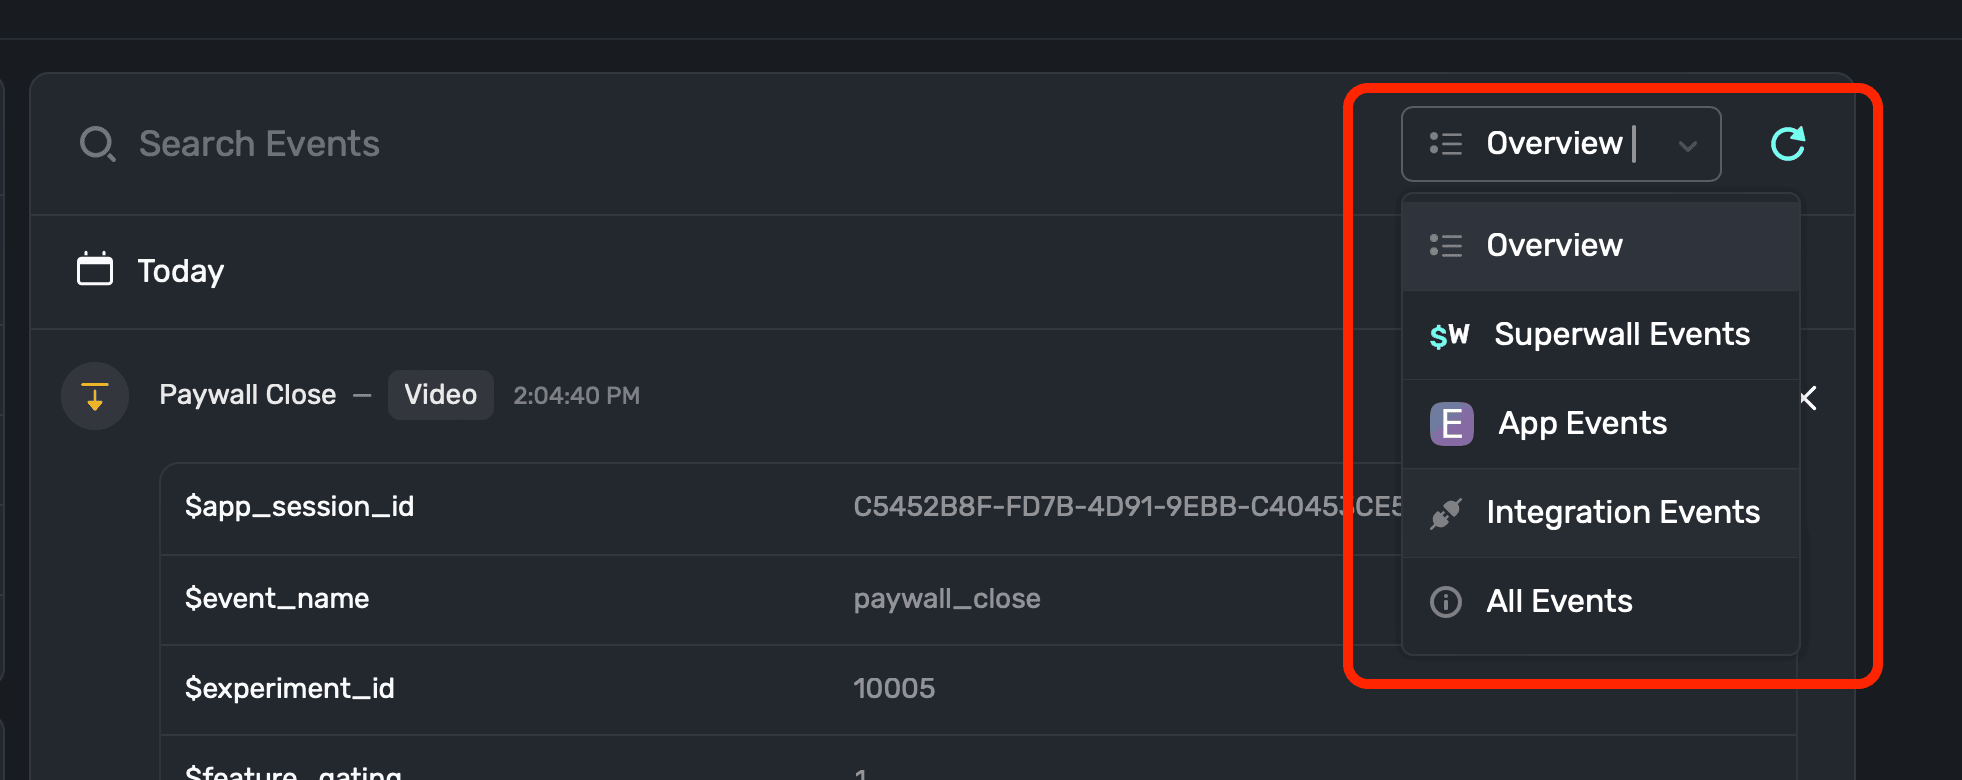Open the Overview filter dropdown
Image resolution: width=1962 pixels, height=780 pixels.
[1561, 144]
